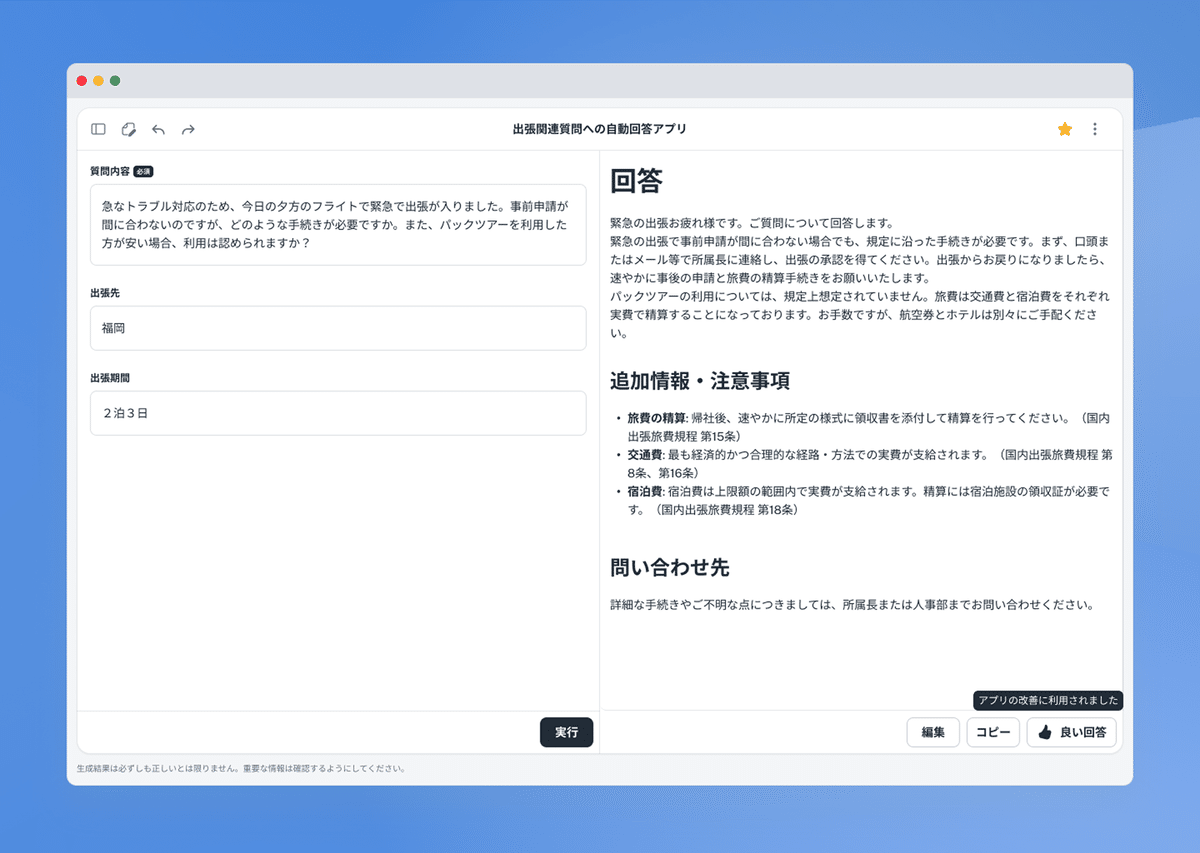
Task: Click the yellow favorite star icon
Action: tap(1064, 129)
